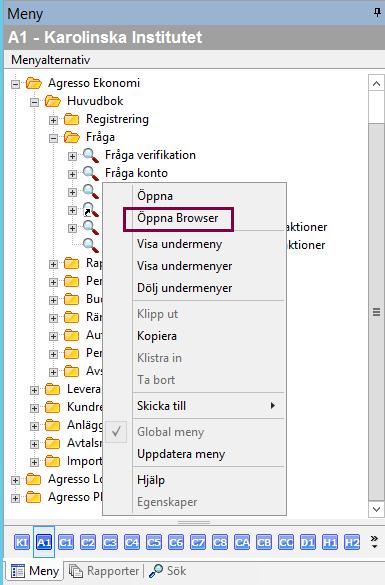Switch to the Meny tab
This screenshot has height=585, width=385.
[x=34, y=571]
